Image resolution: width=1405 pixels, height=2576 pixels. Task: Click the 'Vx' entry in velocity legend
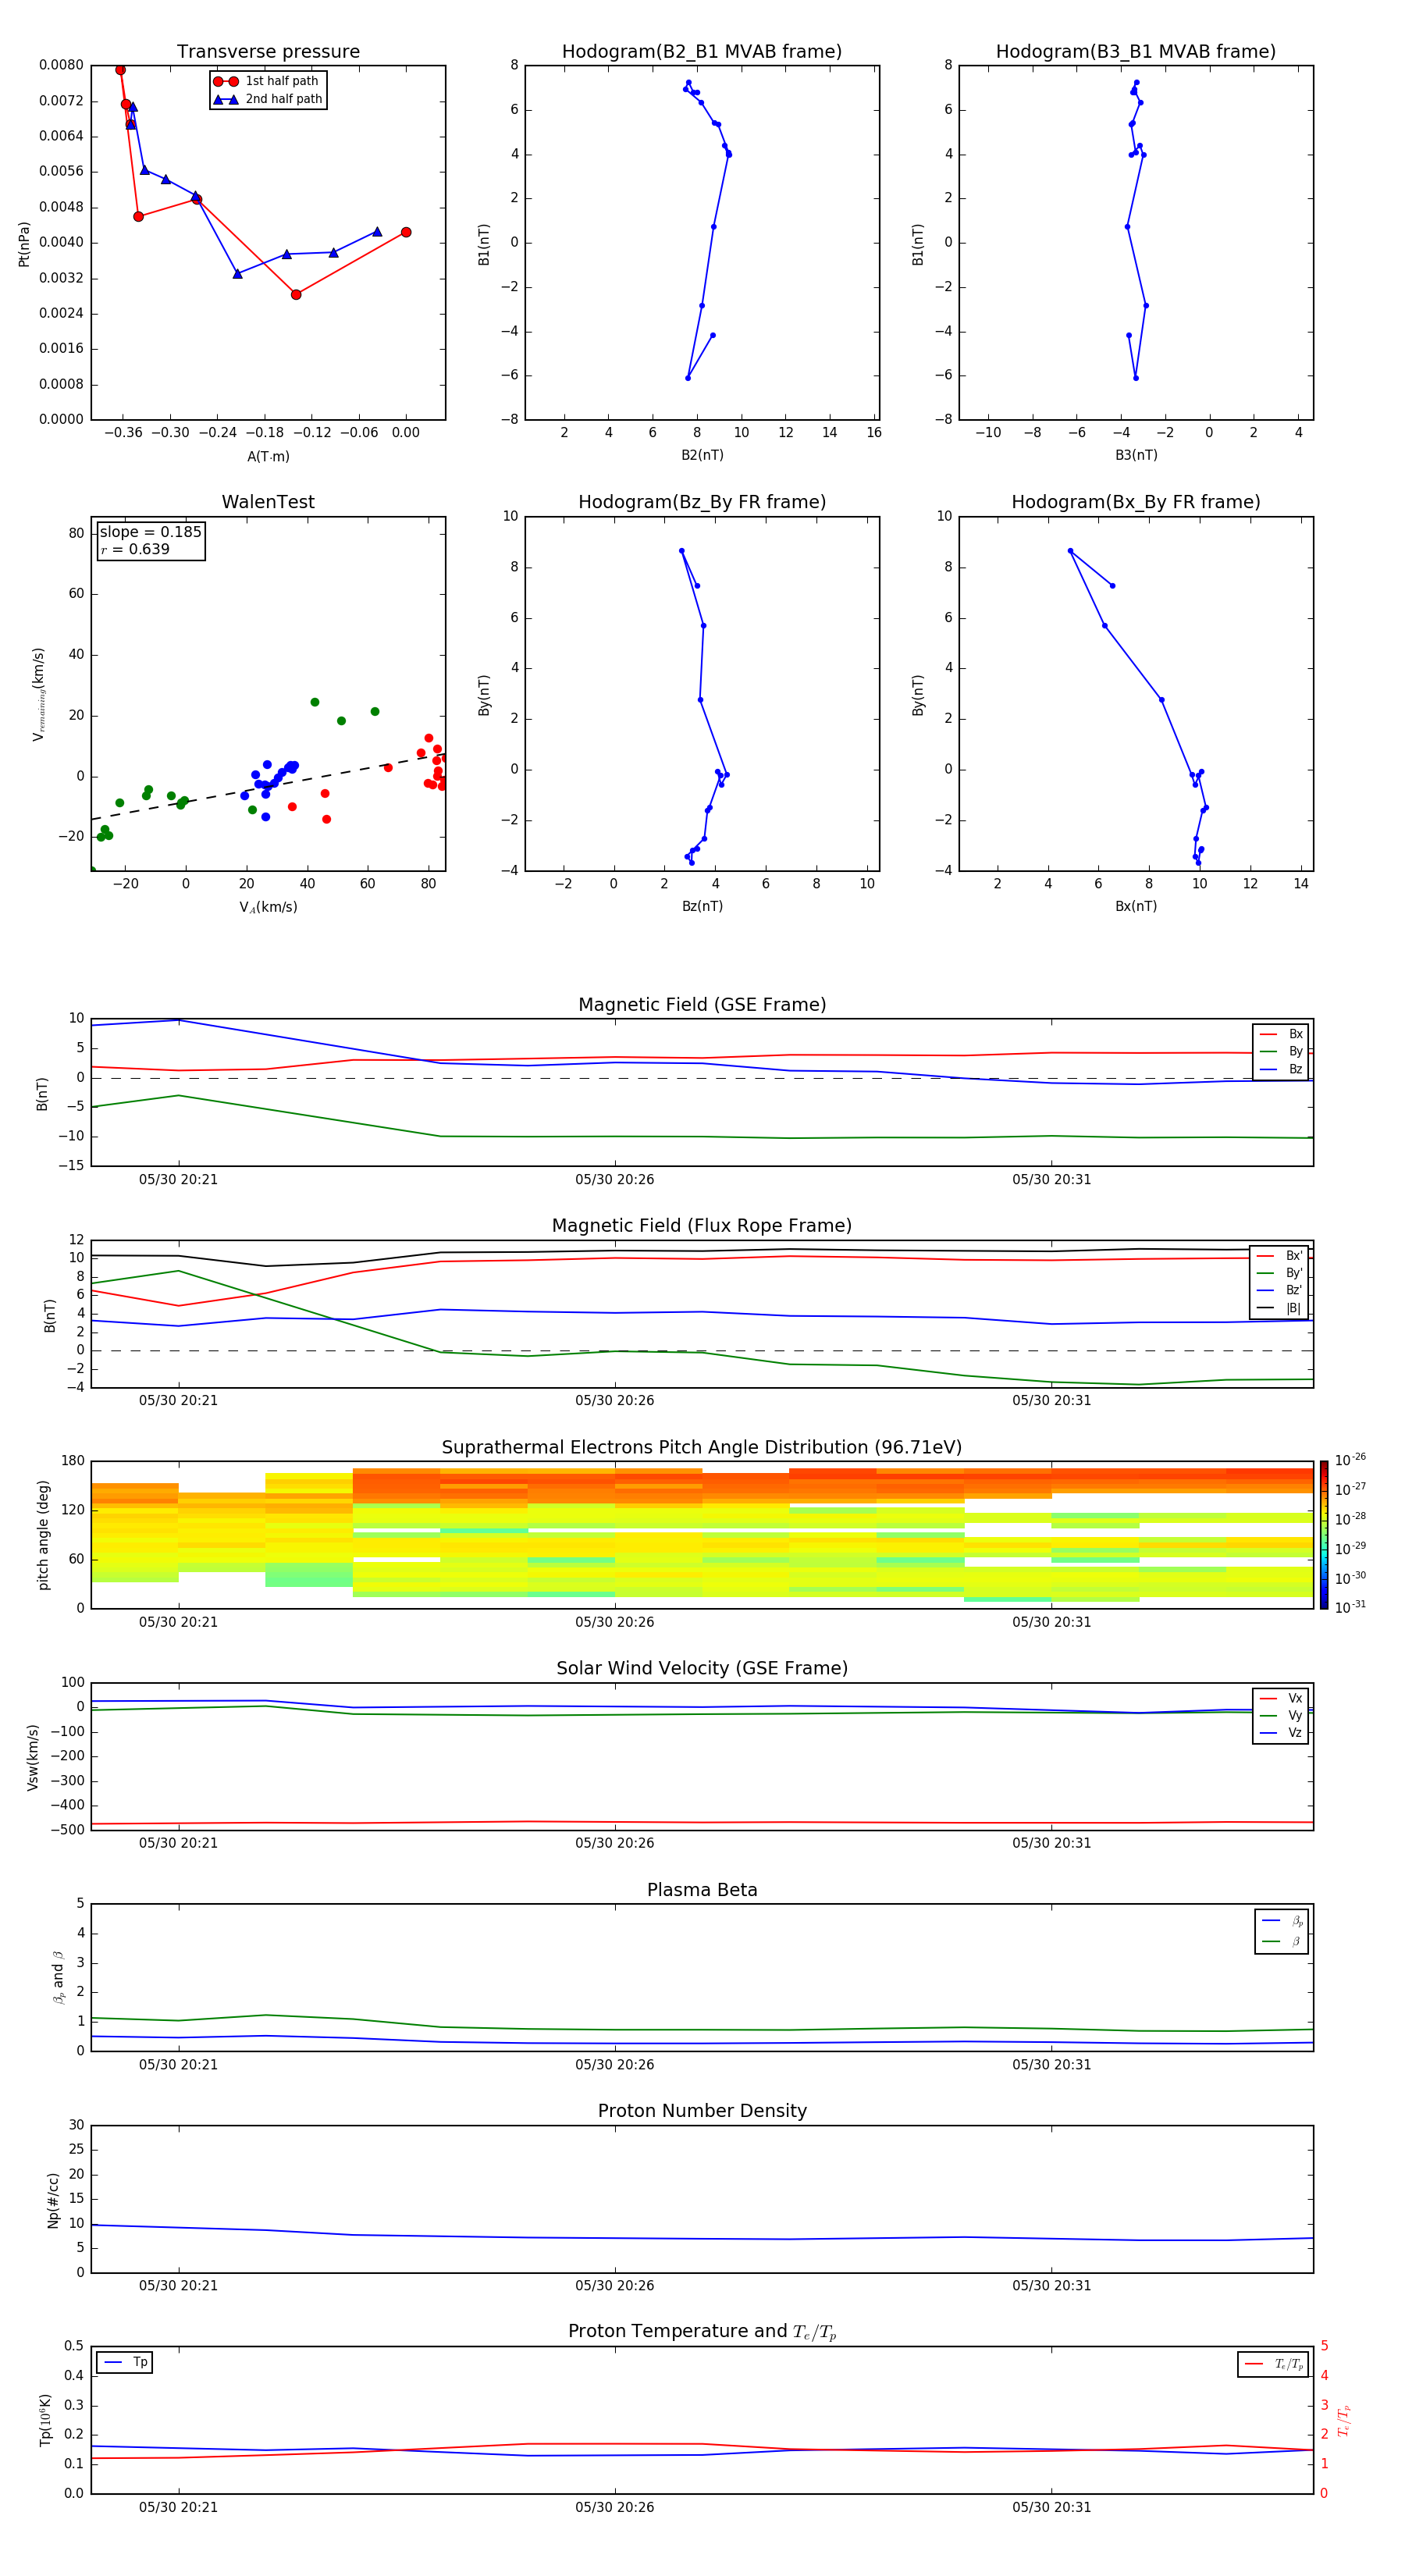click(x=1281, y=1698)
